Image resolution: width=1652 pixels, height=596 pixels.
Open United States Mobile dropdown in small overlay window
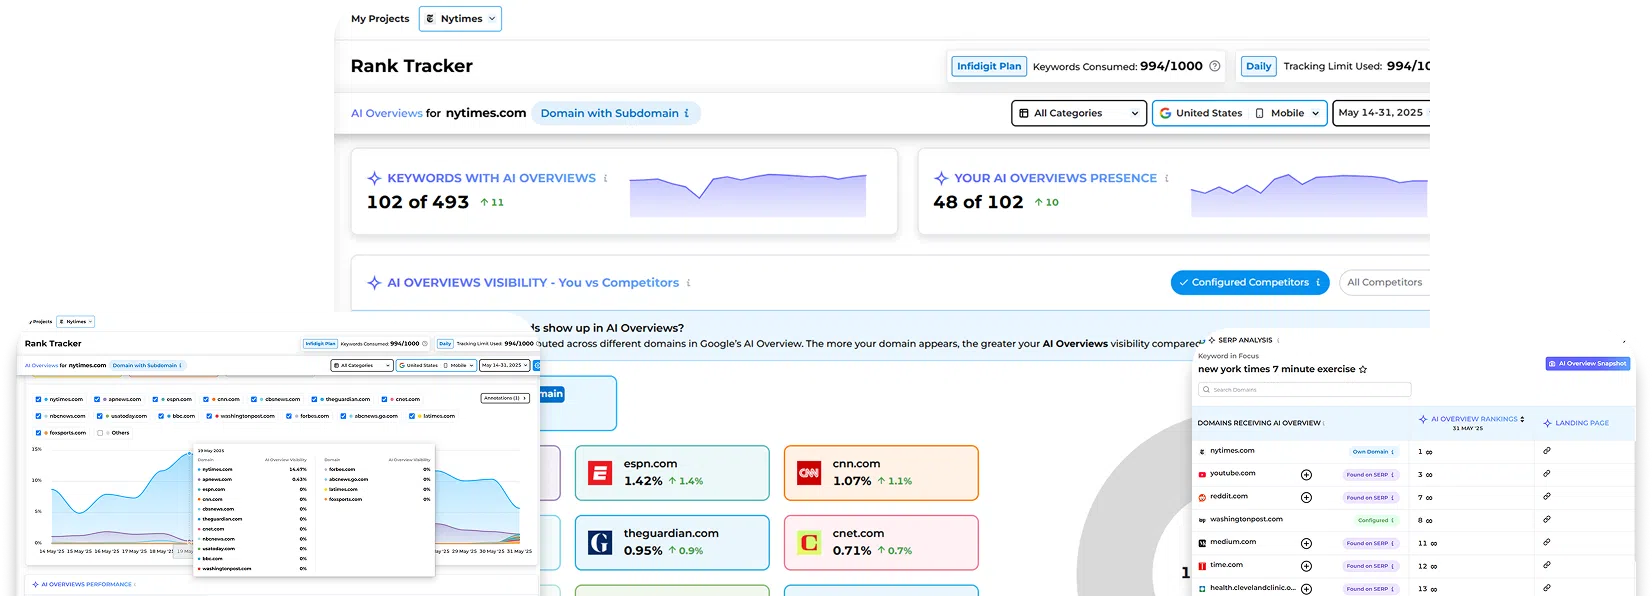coord(436,365)
